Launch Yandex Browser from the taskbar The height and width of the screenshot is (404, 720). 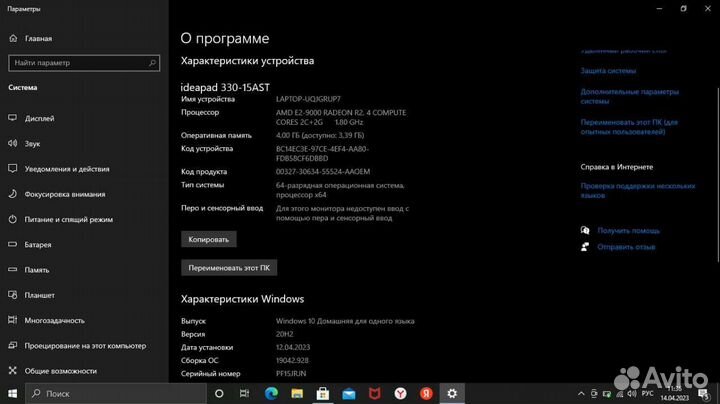400,393
